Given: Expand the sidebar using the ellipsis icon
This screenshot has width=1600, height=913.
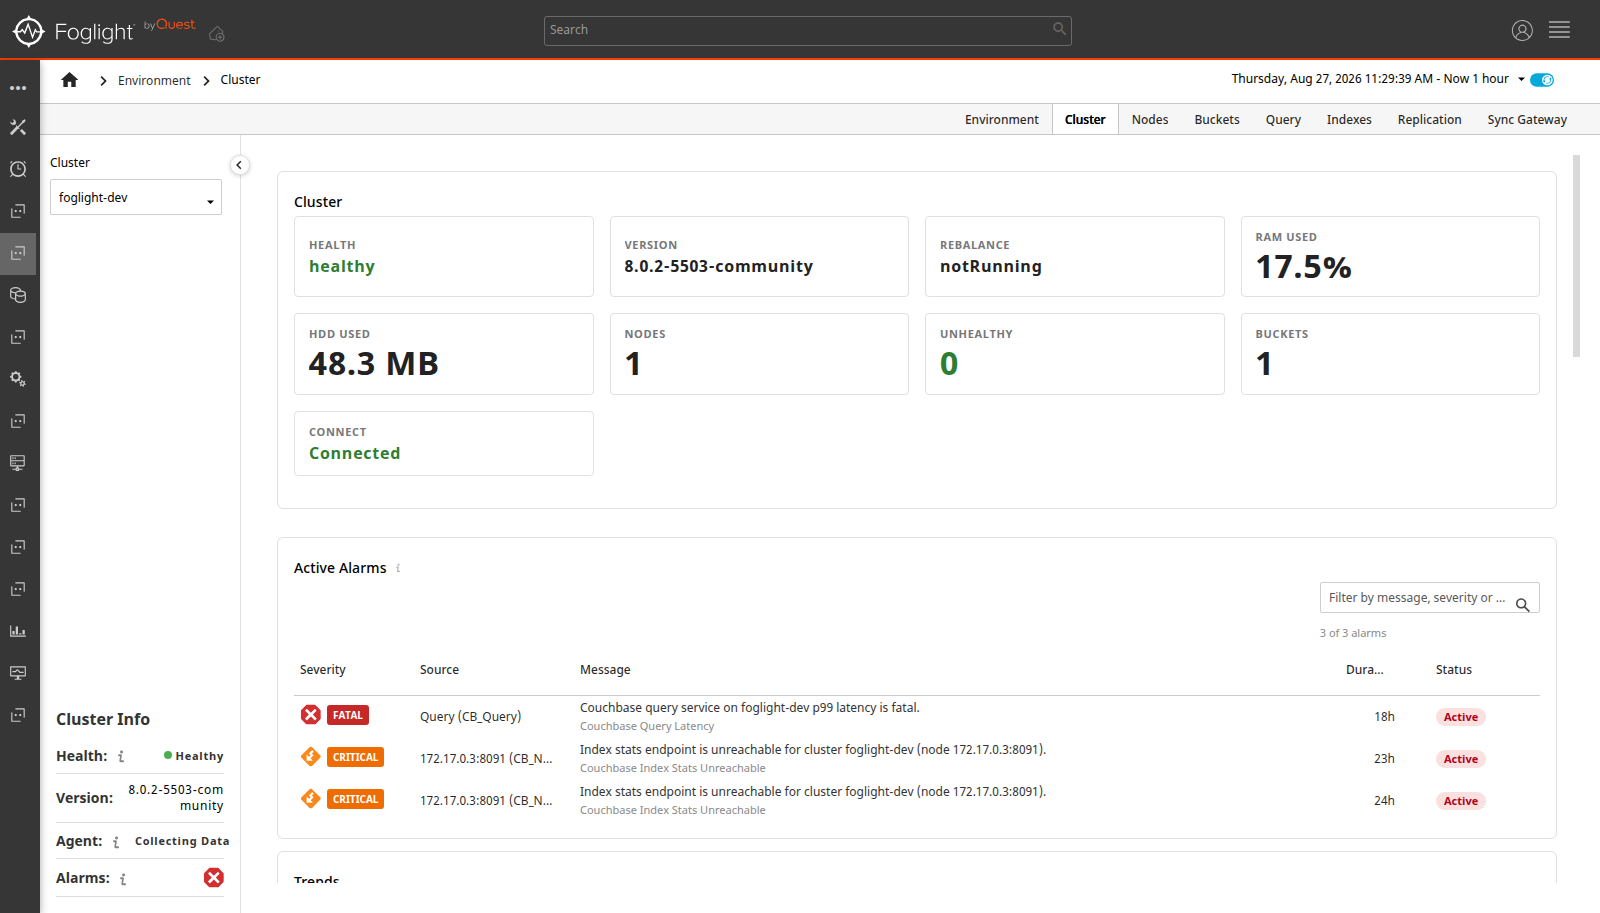Looking at the screenshot, I should click(x=18, y=88).
